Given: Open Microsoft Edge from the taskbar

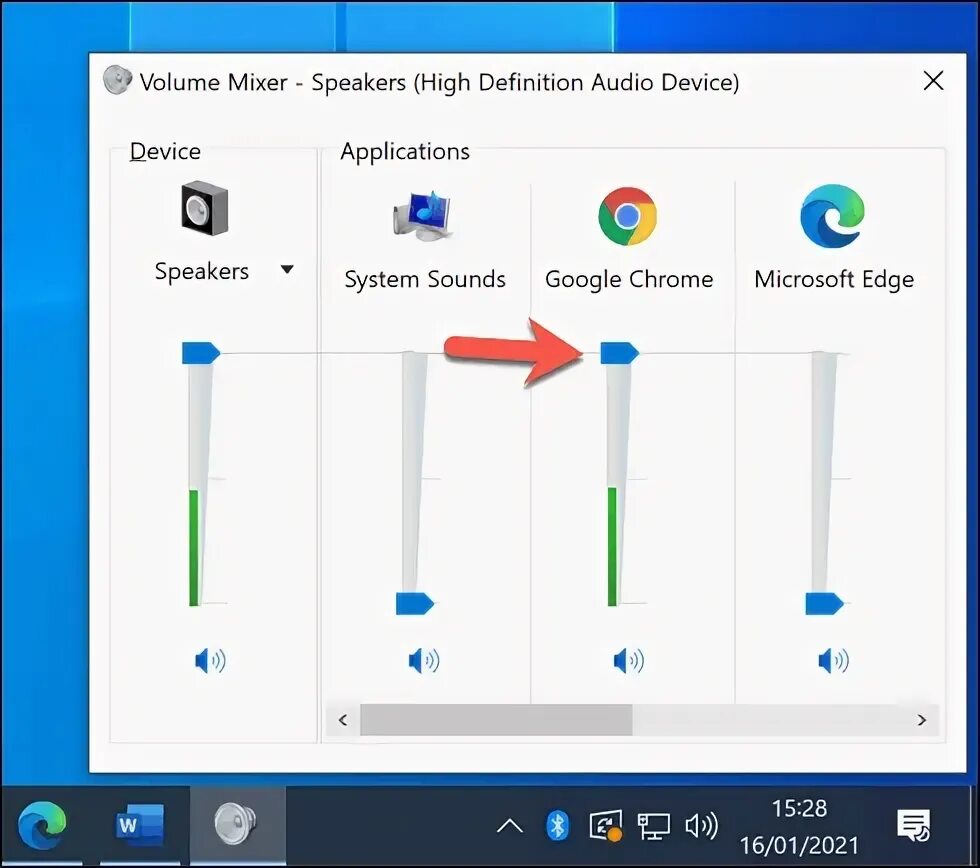Looking at the screenshot, I should [x=42, y=826].
